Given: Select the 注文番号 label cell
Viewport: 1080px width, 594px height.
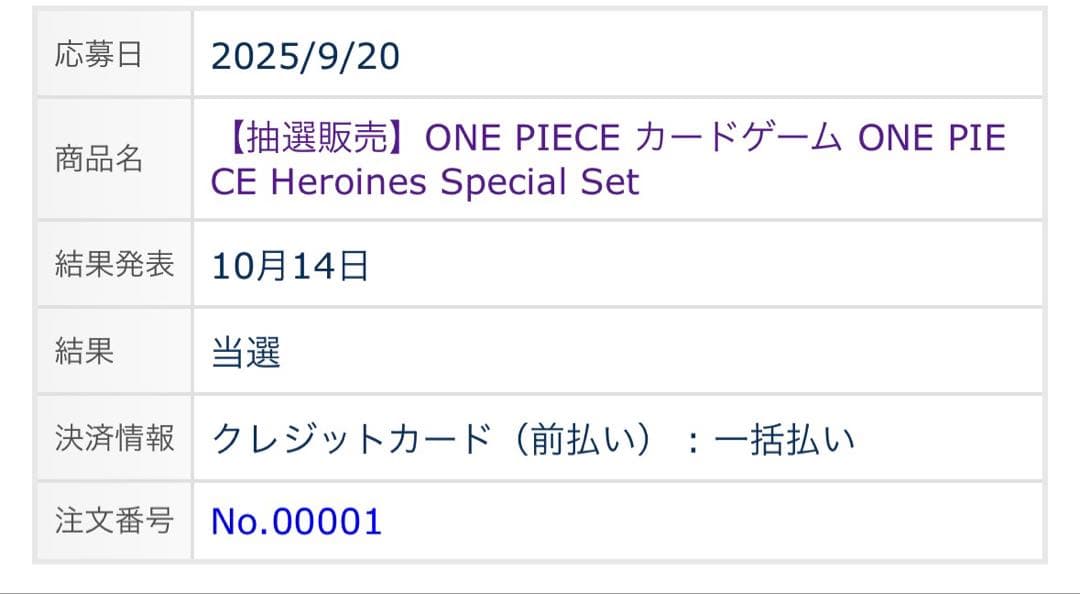Looking at the screenshot, I should click(114, 520).
